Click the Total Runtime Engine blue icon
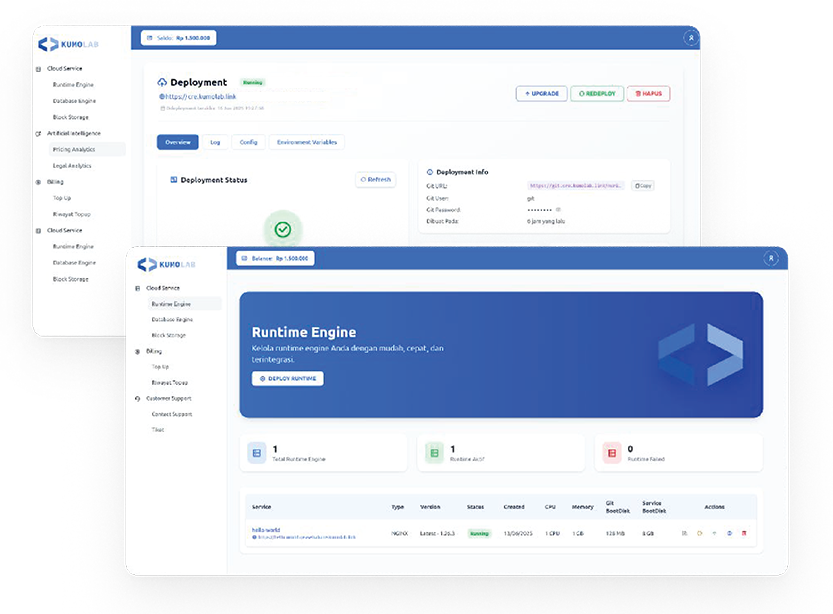This screenshot has width=833, height=614. [x=257, y=453]
